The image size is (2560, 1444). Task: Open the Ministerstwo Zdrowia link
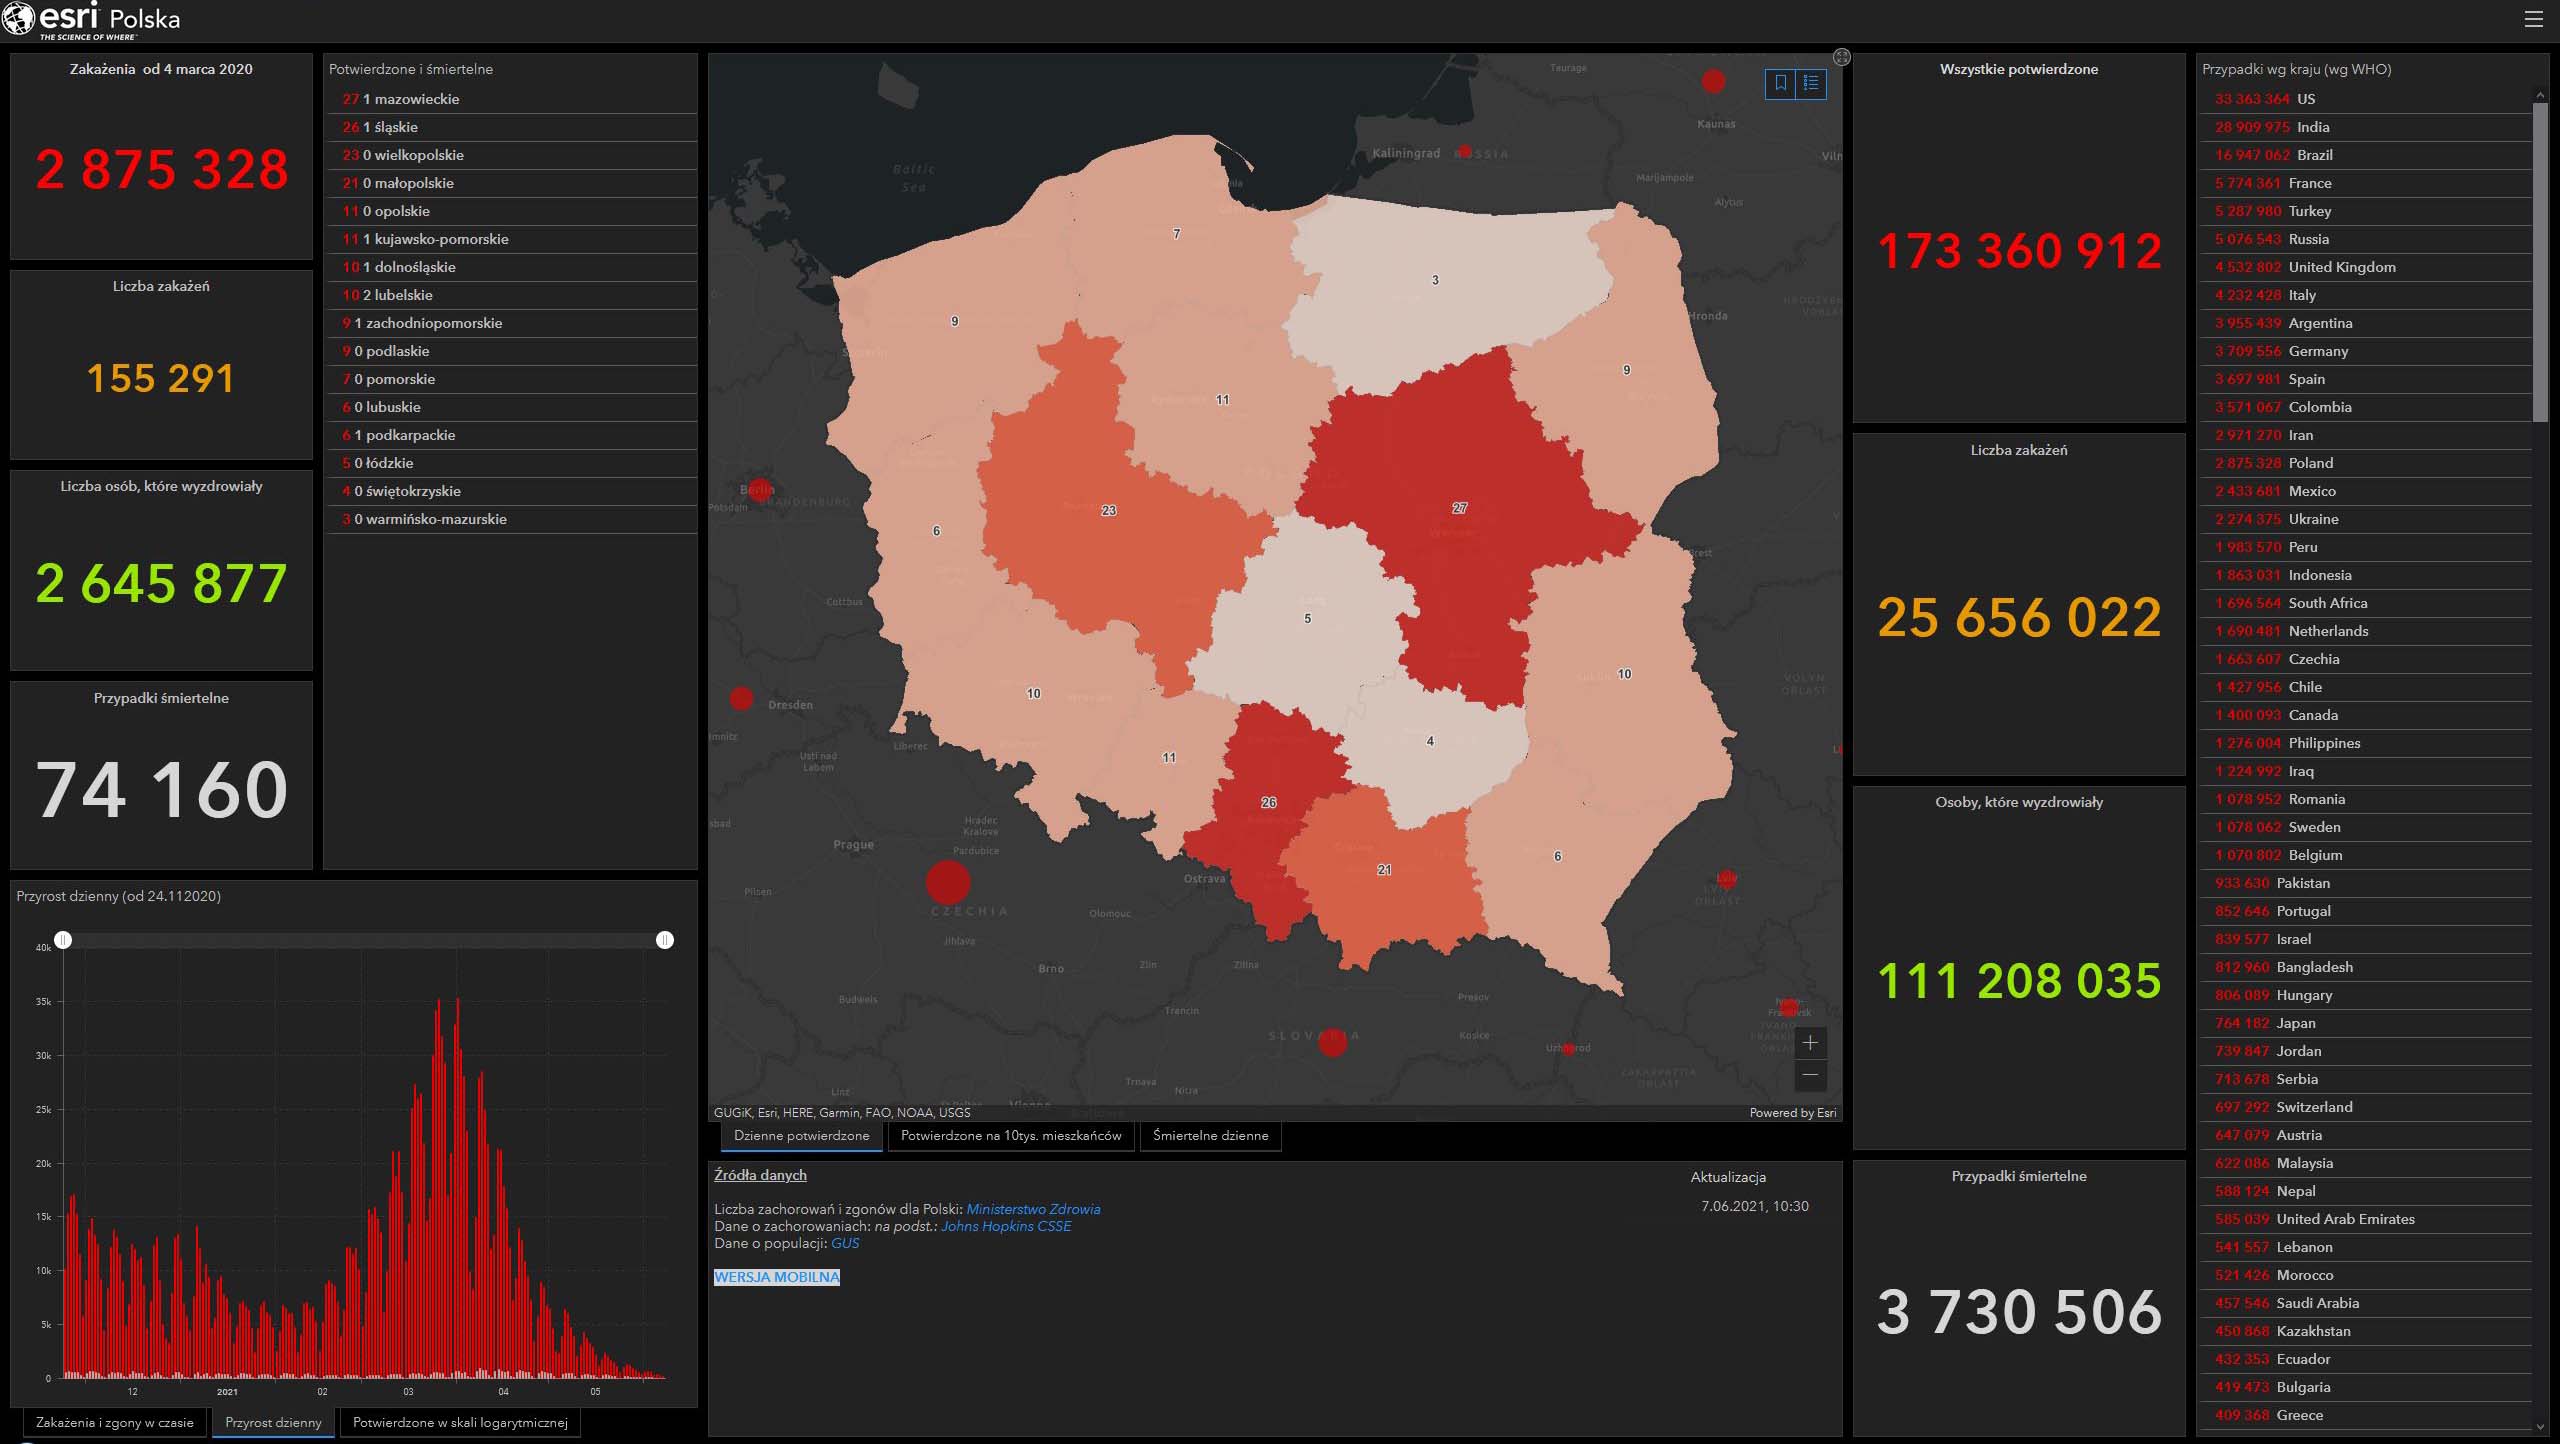pyautogui.click(x=1033, y=1209)
